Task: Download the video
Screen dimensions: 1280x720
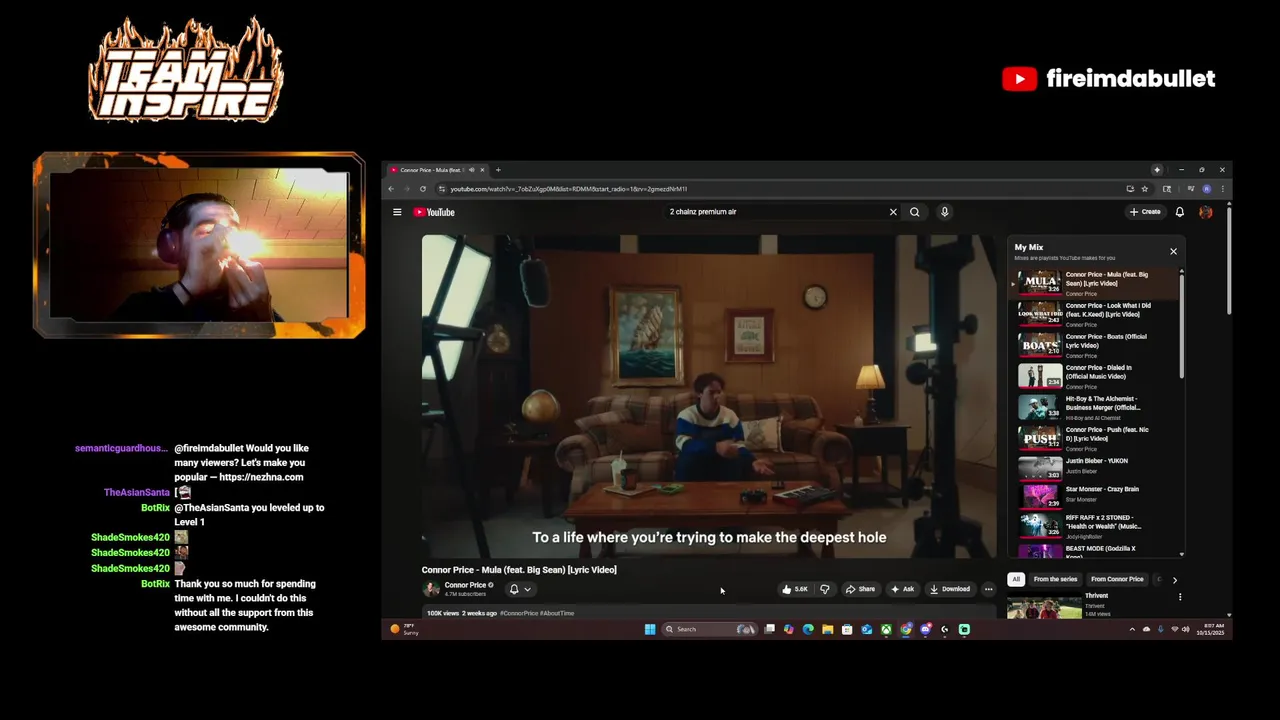Action: coord(950,589)
